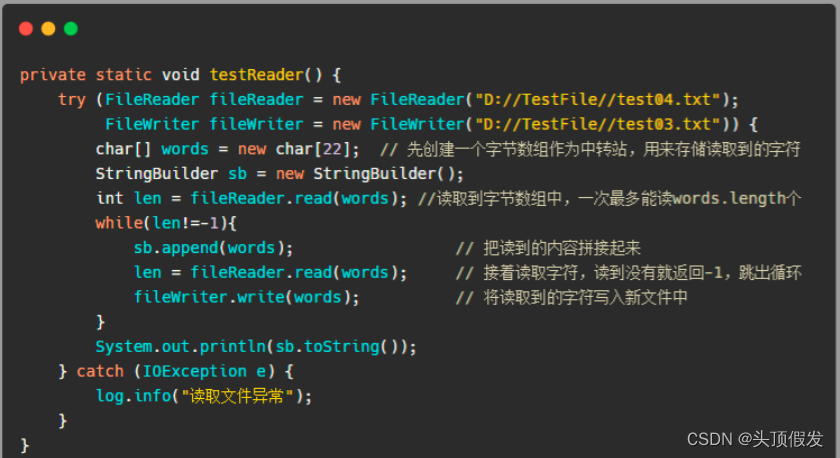Screen dimensions: 840x458
Task: Click the 'try' keyword
Action: 72,100
